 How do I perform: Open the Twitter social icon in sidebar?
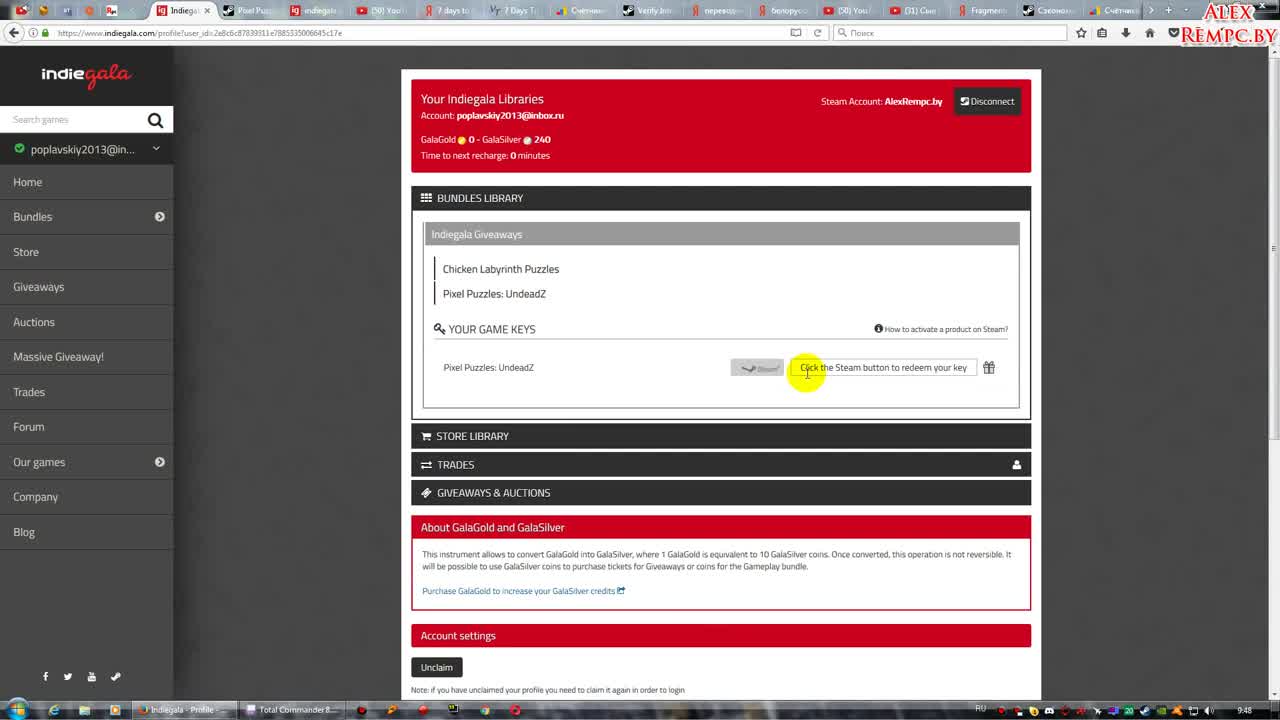(68, 677)
